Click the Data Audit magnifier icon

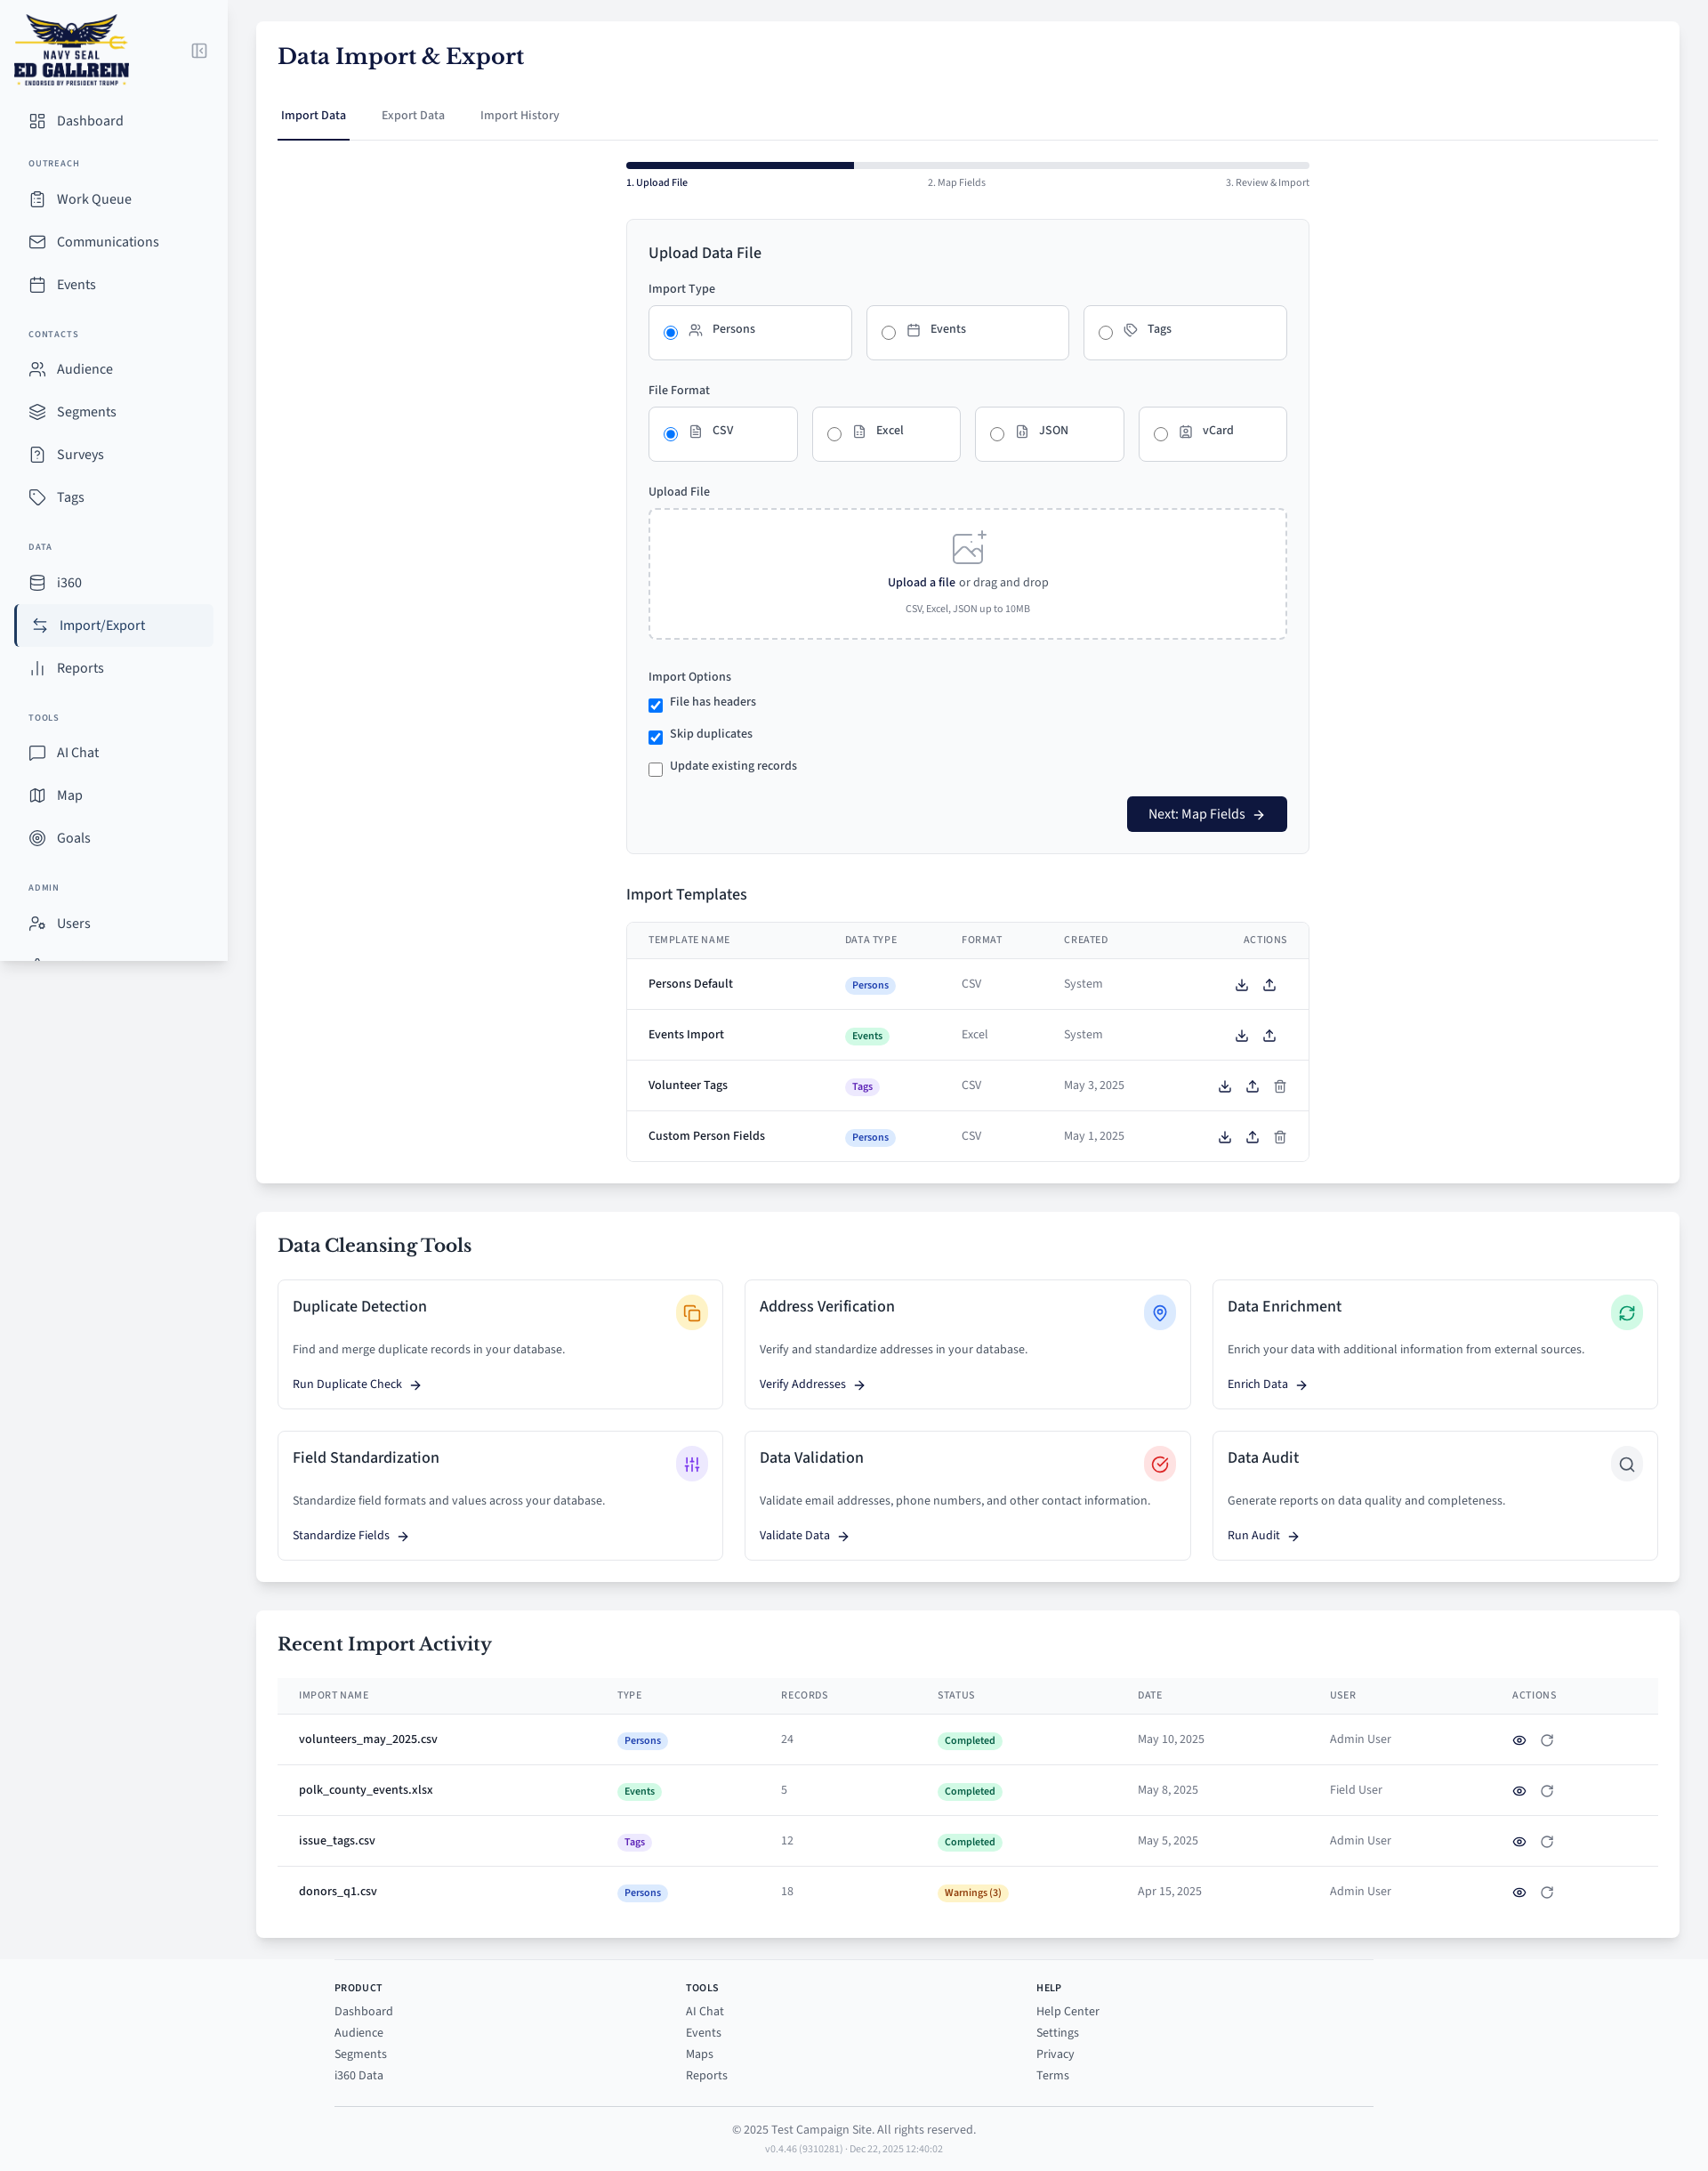coord(1626,1464)
